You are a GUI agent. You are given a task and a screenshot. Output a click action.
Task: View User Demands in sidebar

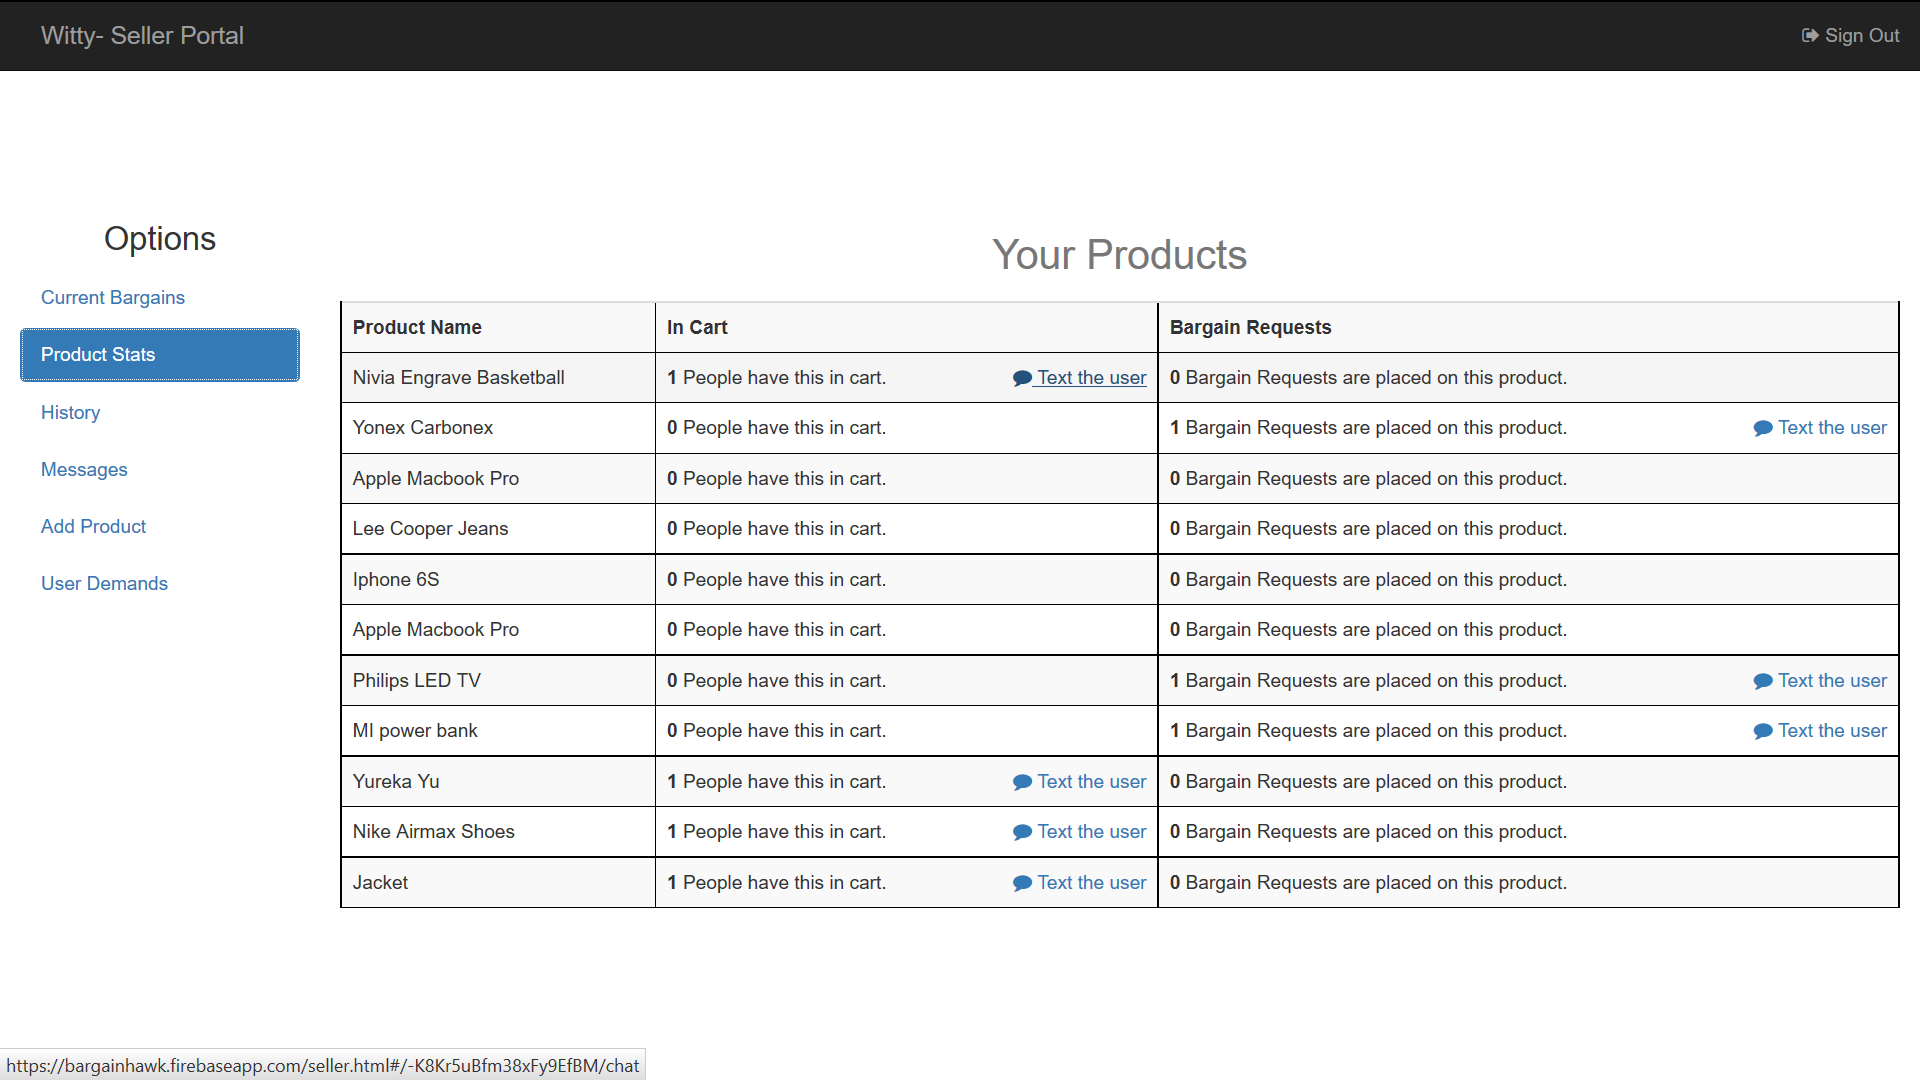pos(104,584)
